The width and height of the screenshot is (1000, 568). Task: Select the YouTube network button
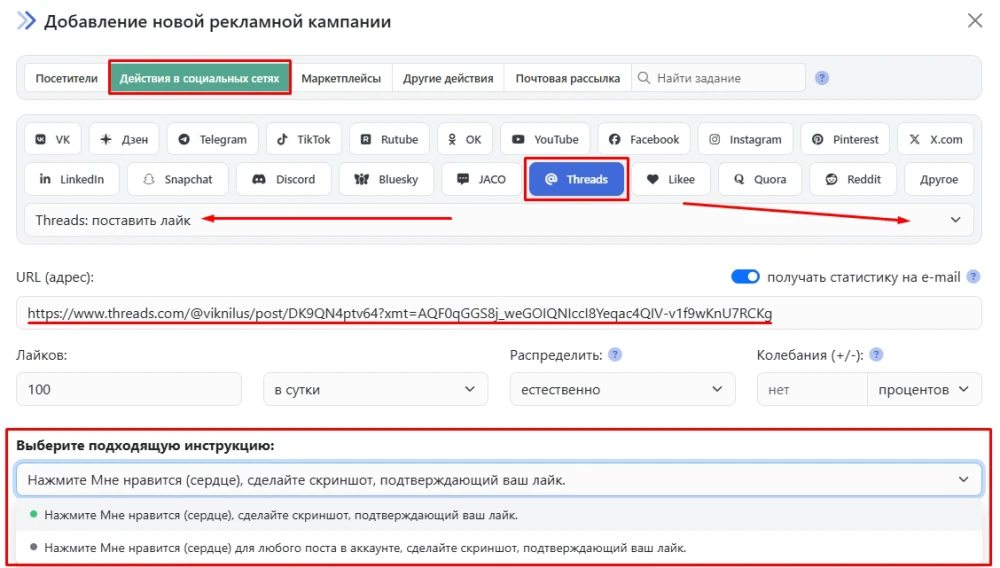pos(545,140)
